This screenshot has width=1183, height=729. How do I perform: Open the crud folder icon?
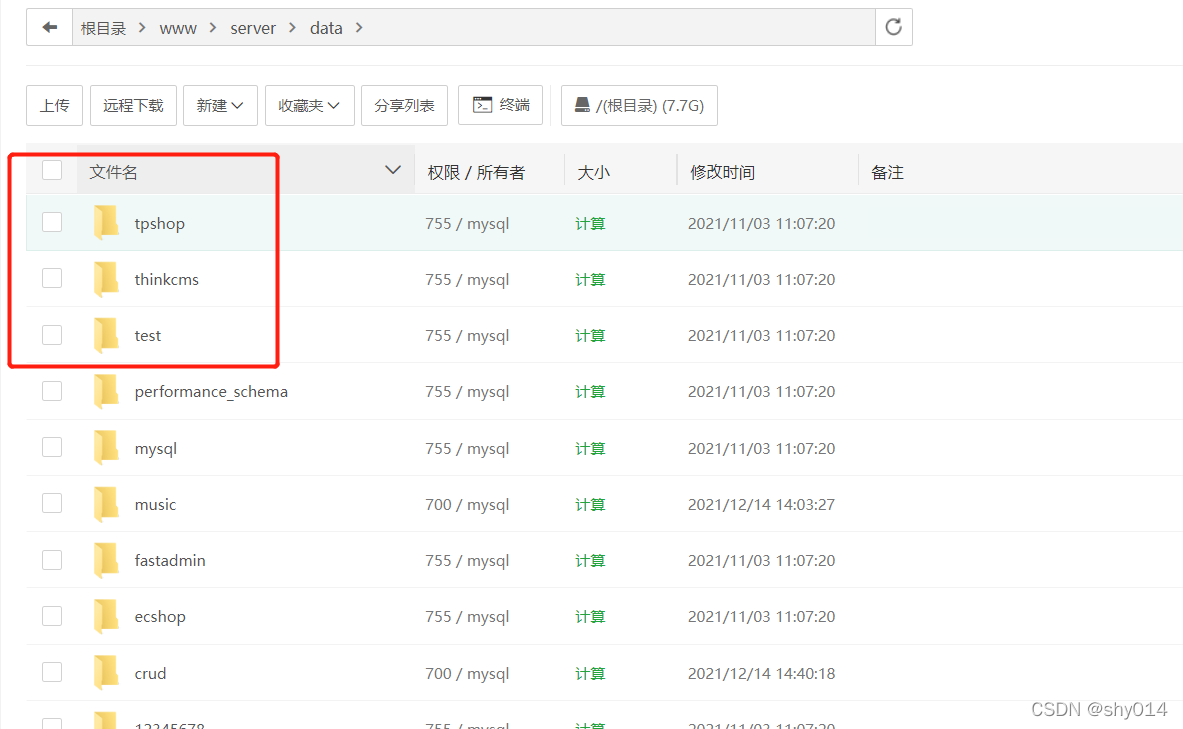tap(106, 672)
